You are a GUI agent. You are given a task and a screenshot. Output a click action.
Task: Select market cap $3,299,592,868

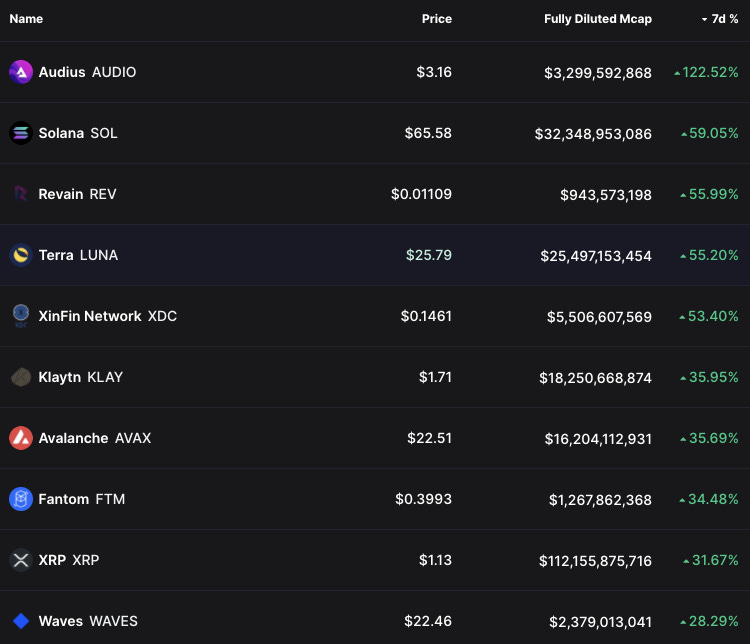pos(598,73)
